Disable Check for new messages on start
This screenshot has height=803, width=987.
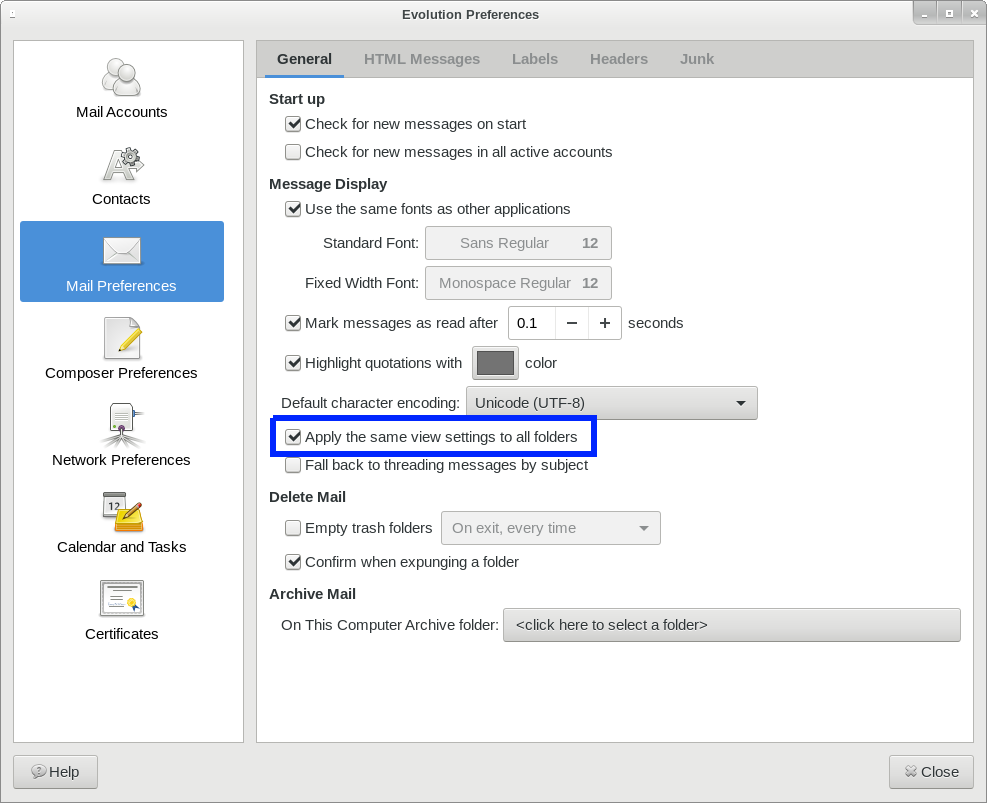point(293,124)
